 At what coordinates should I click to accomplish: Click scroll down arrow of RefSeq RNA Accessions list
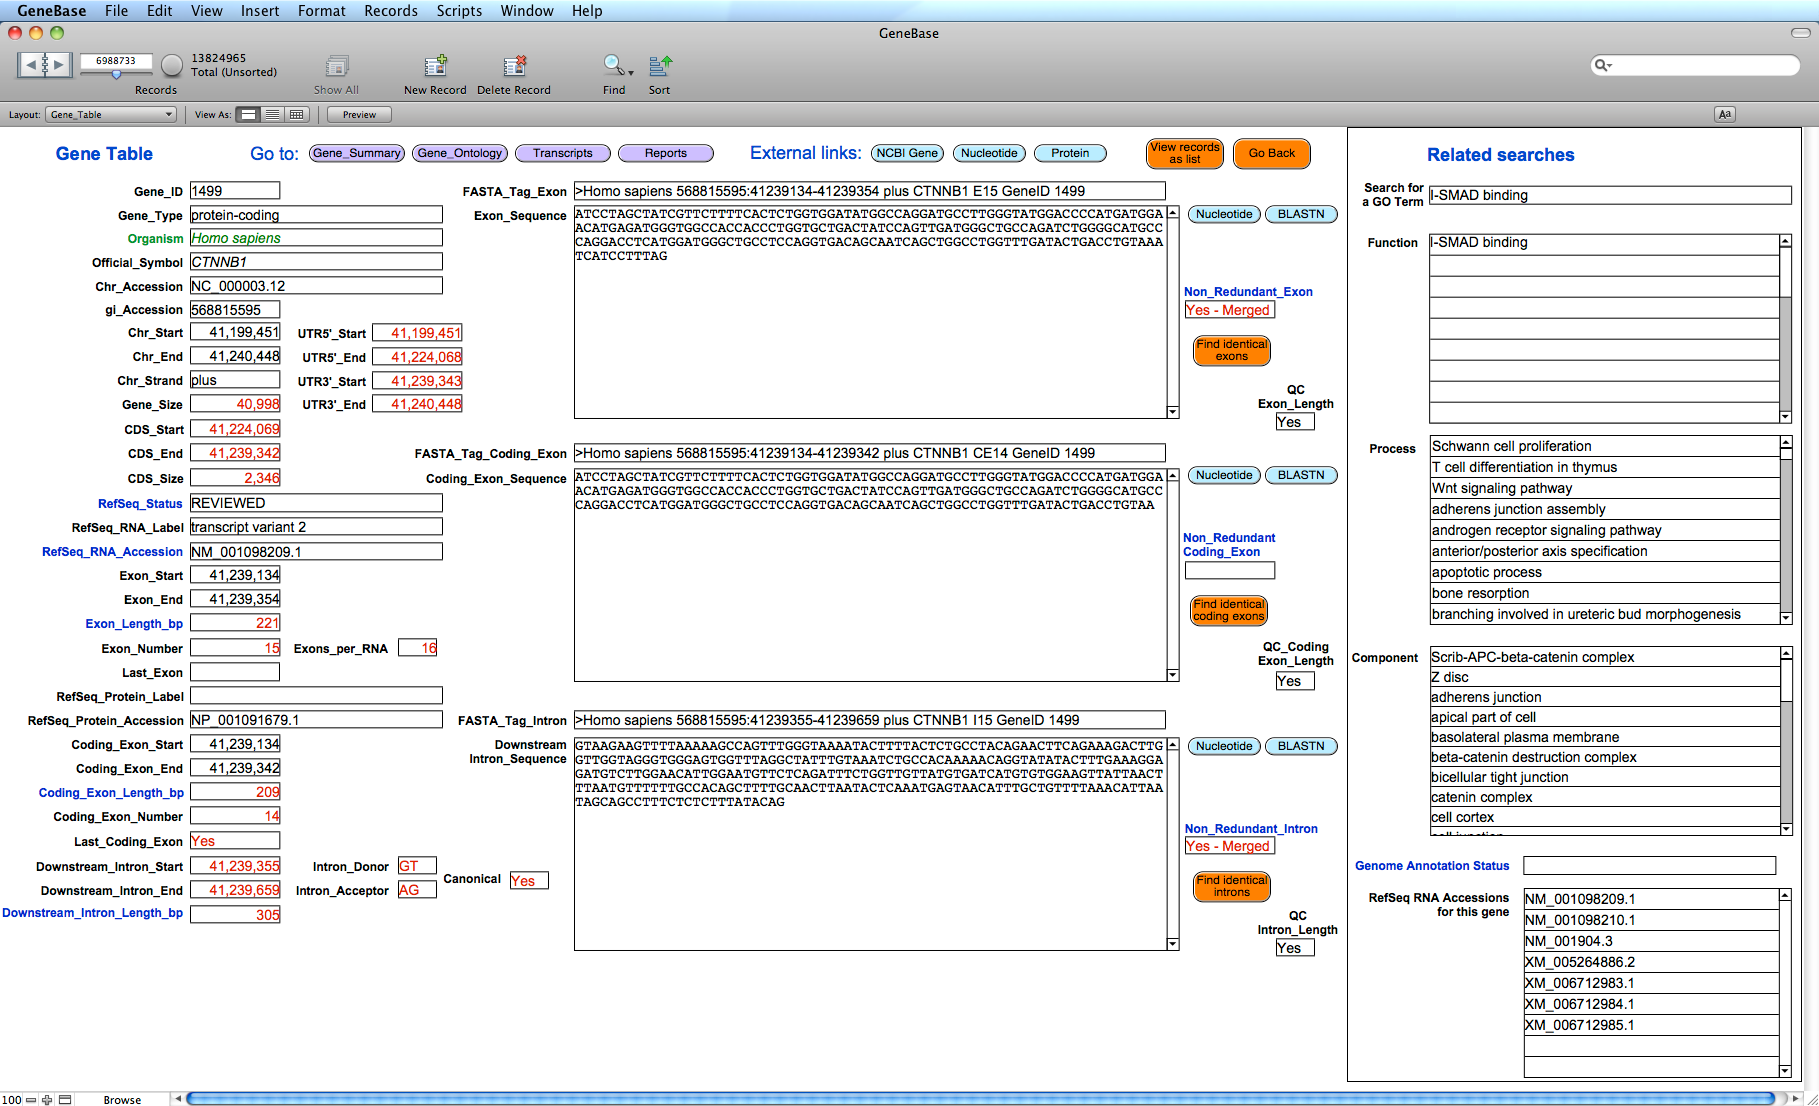[1785, 1071]
